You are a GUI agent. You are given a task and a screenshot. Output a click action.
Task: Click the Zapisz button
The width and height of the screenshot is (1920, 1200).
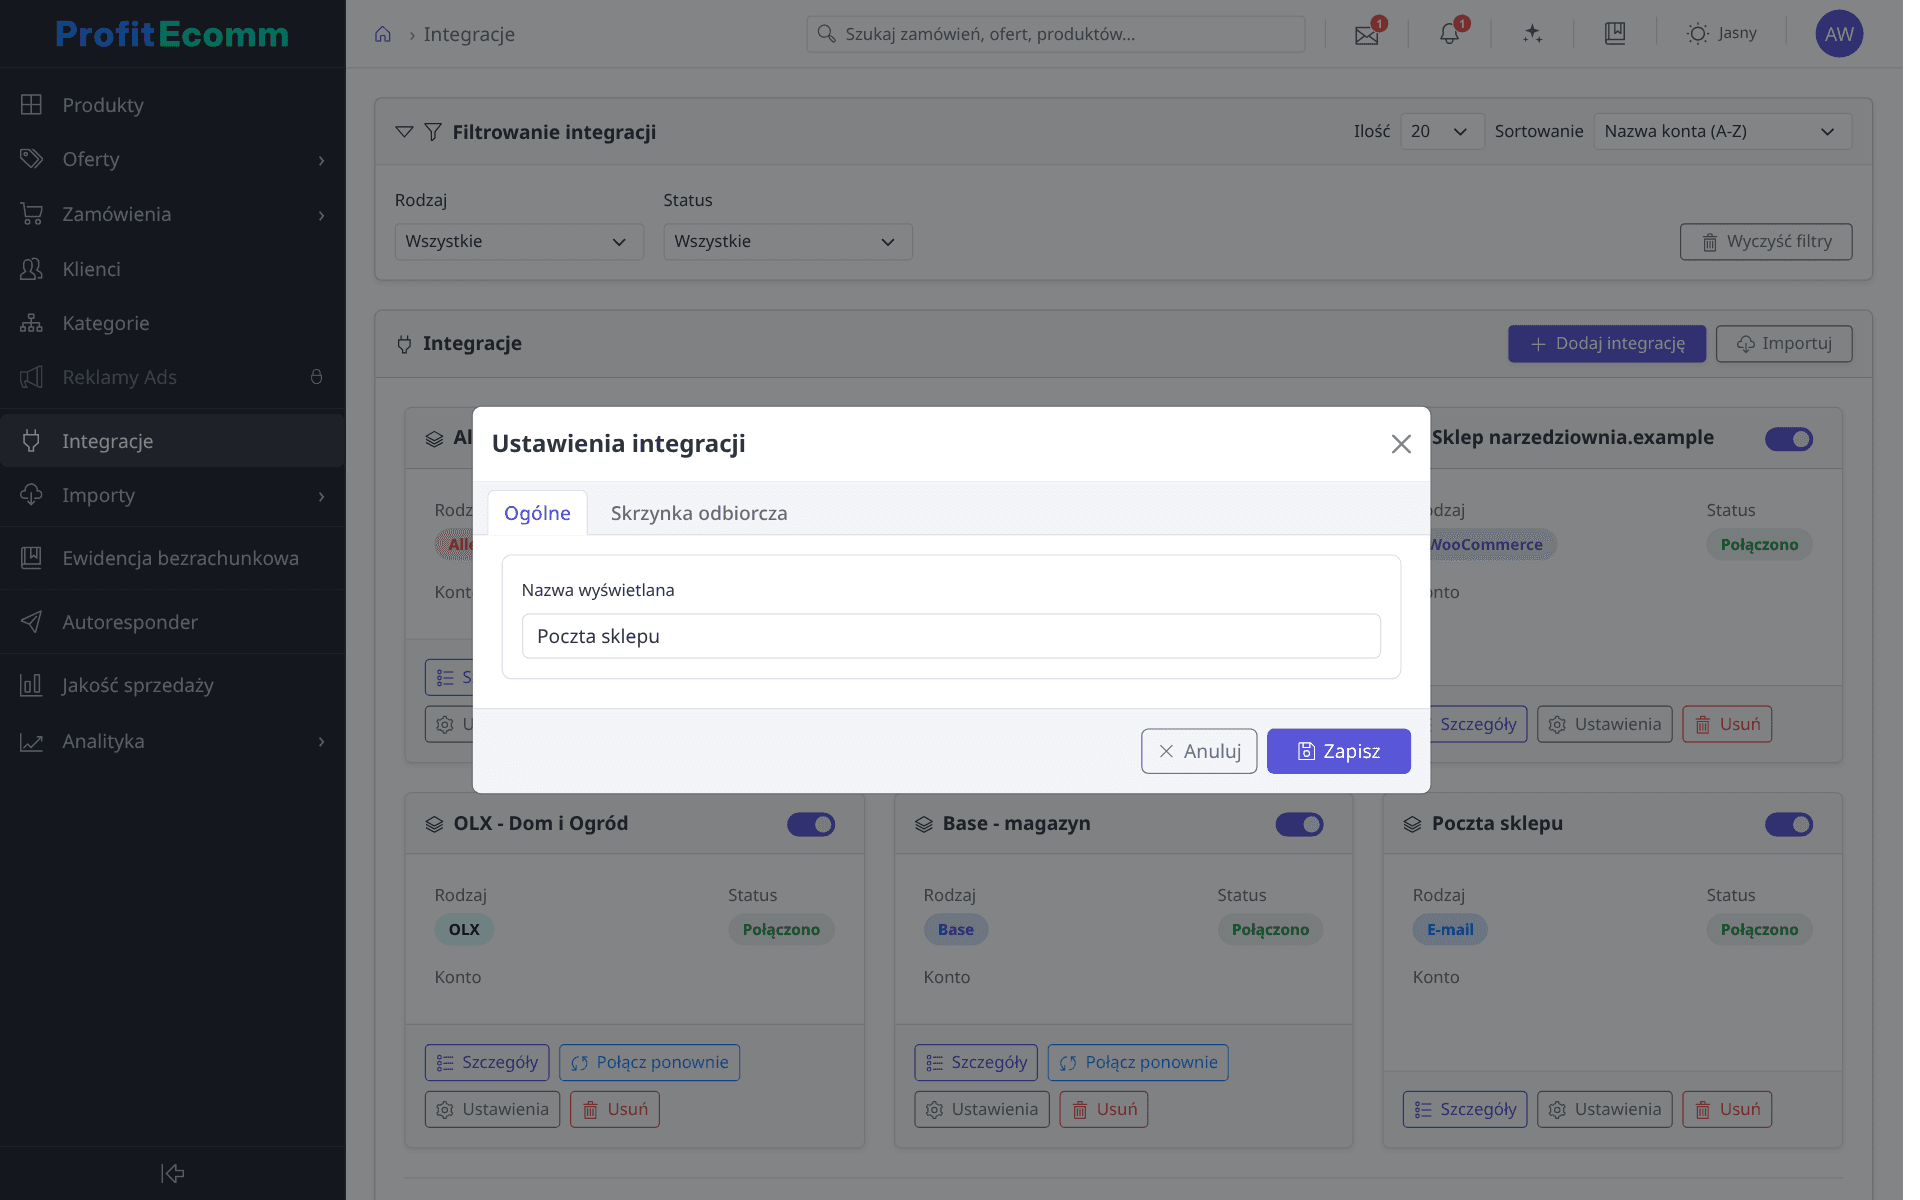[1338, 751]
